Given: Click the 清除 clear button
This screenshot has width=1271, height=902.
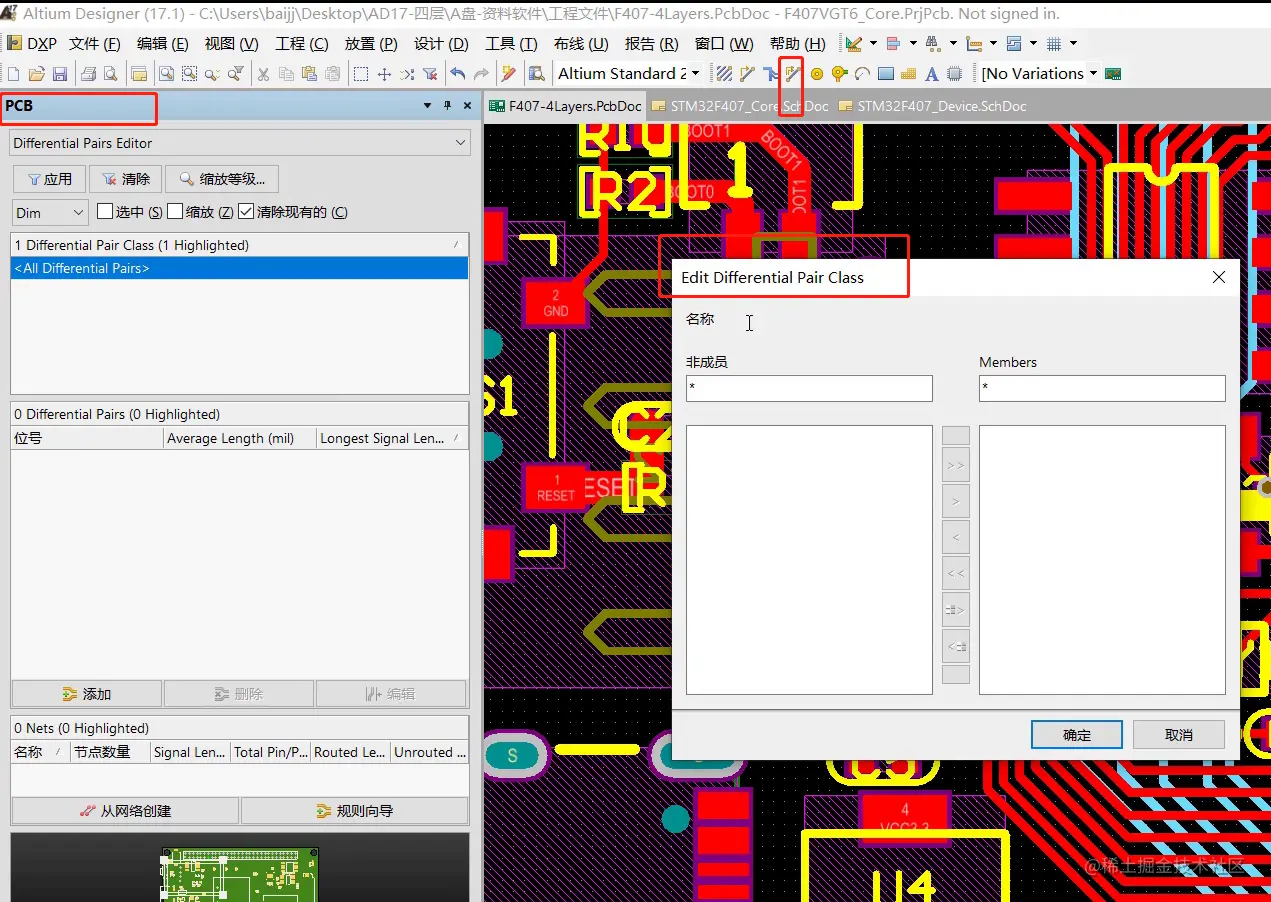Looking at the screenshot, I should 125,179.
